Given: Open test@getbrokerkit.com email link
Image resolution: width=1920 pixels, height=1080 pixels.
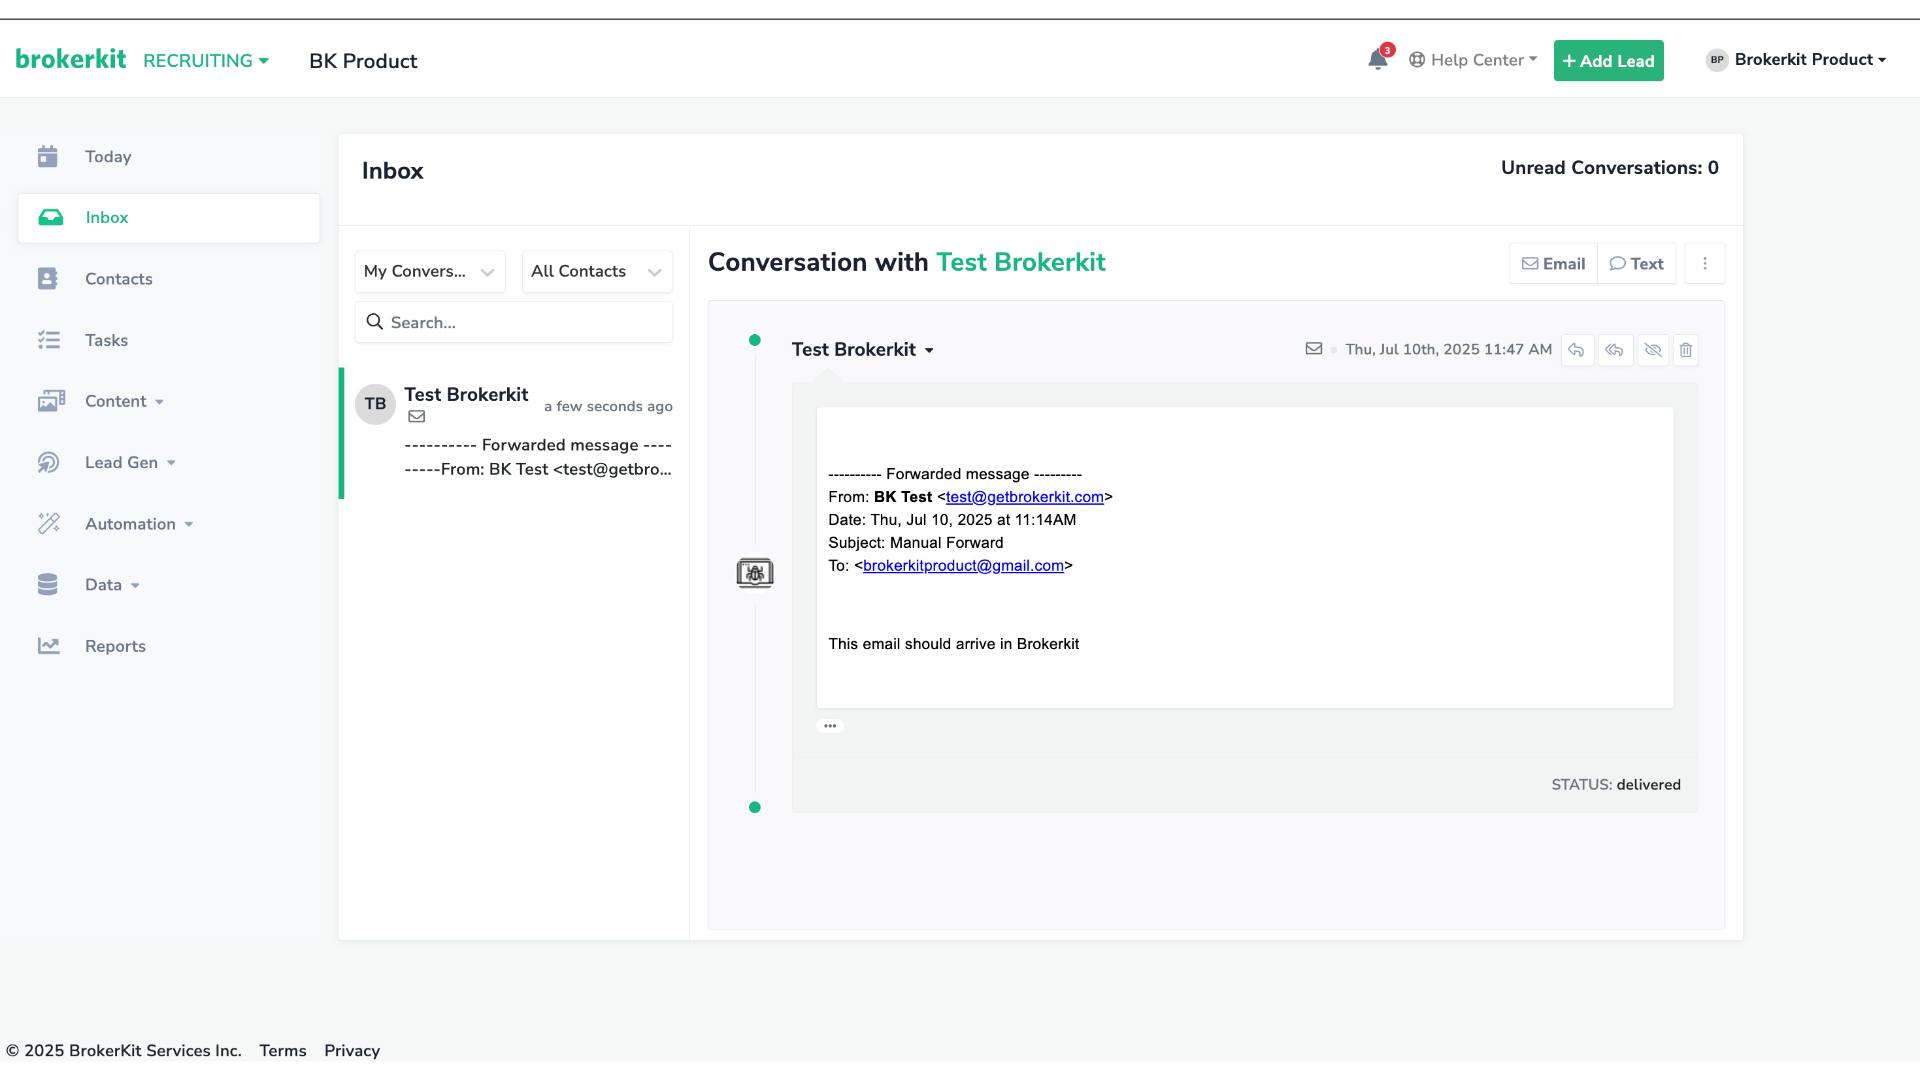Looking at the screenshot, I should coord(1025,497).
